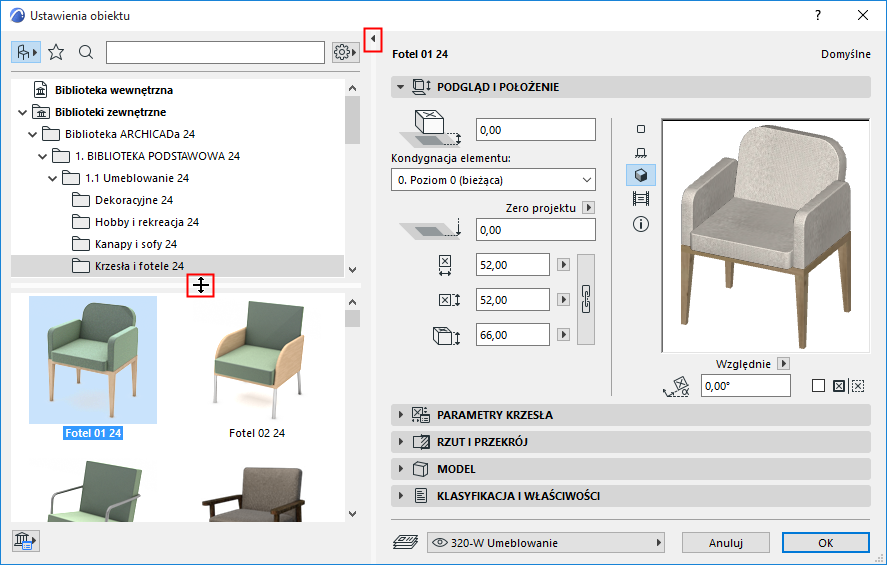887x565 pixels.
Task: Click the RZUT I PRZEKRÓJ panel icon
Action: coord(421,442)
